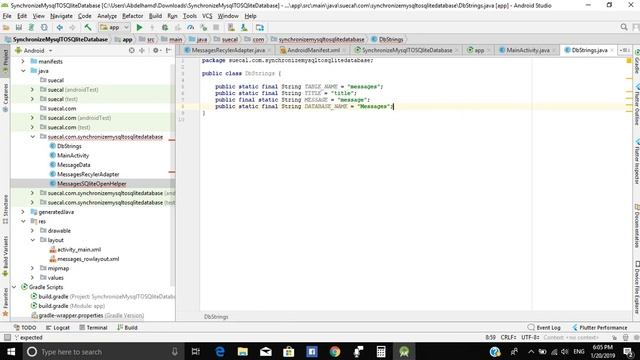Viewport: 640px width, 360px height.
Task: Open the Event Log
Action: (x=544, y=328)
